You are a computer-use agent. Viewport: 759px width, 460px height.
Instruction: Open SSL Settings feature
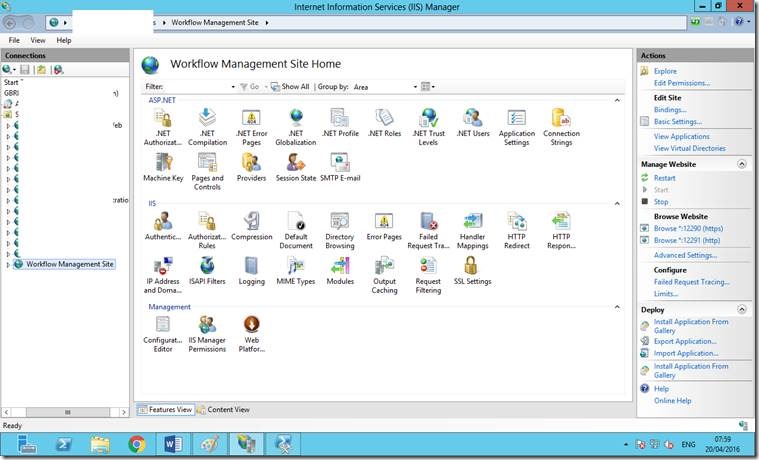(472, 271)
